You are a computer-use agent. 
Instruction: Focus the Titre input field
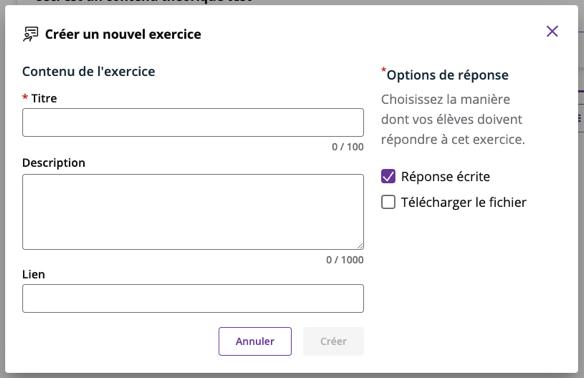pyautogui.click(x=193, y=123)
